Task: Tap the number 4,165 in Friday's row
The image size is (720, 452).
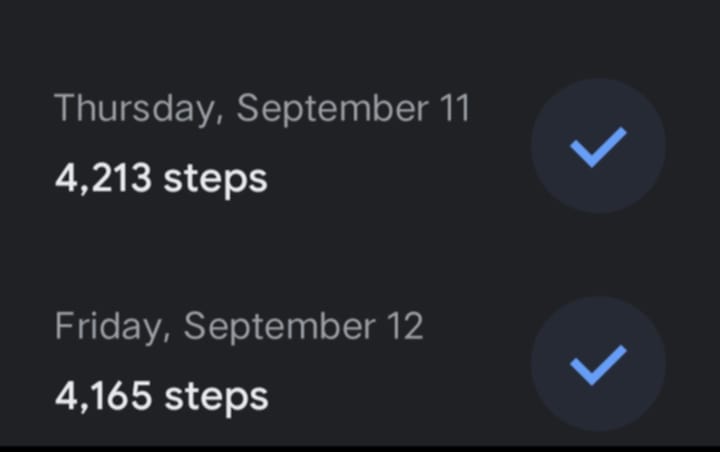Action: [103, 396]
